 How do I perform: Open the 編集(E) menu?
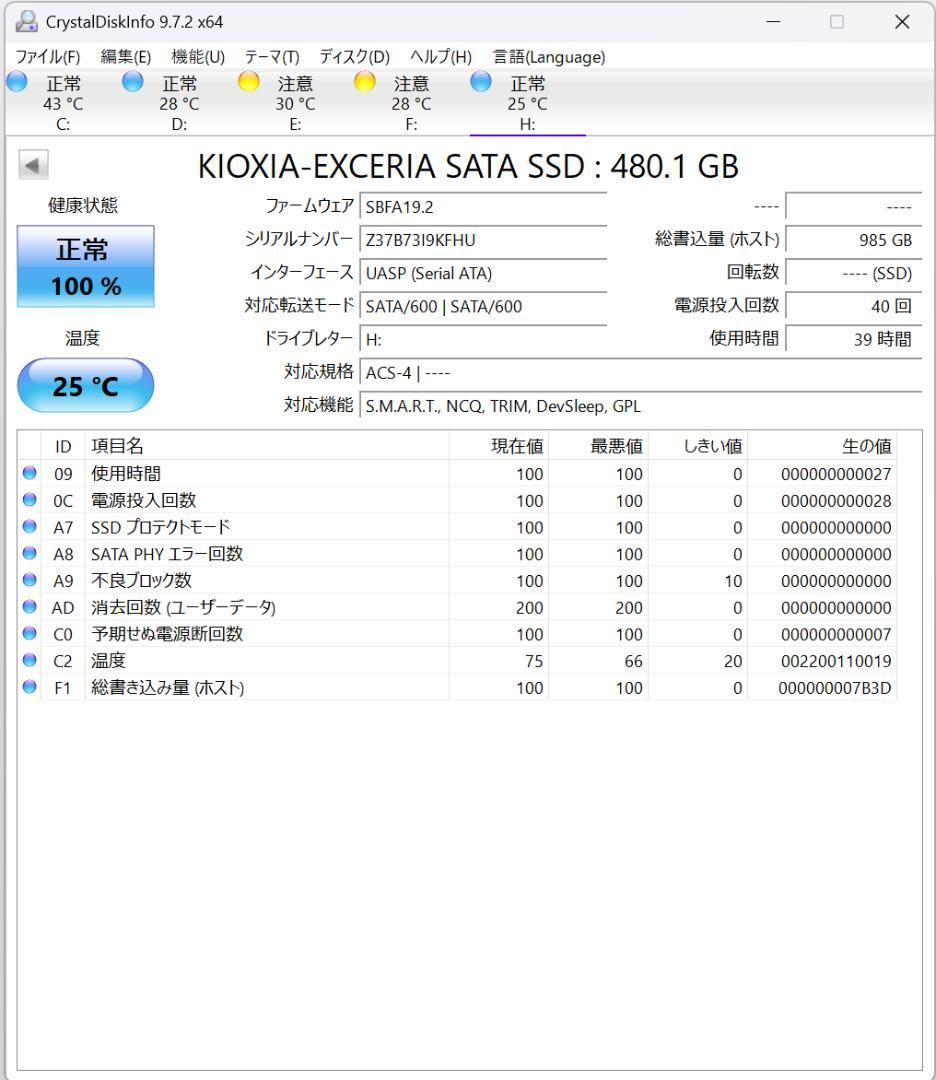coord(125,56)
